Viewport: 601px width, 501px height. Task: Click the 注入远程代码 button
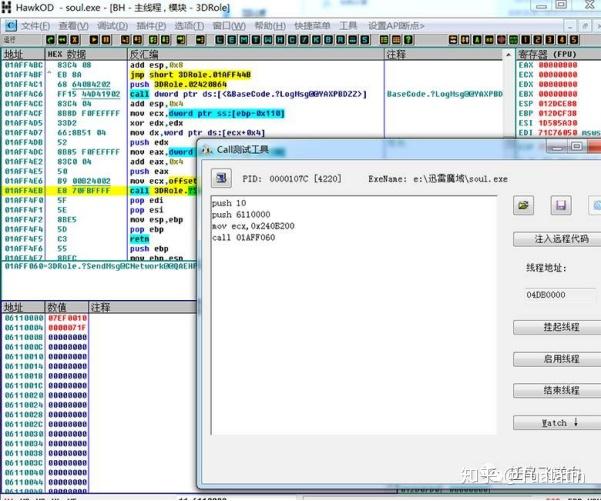(x=557, y=239)
